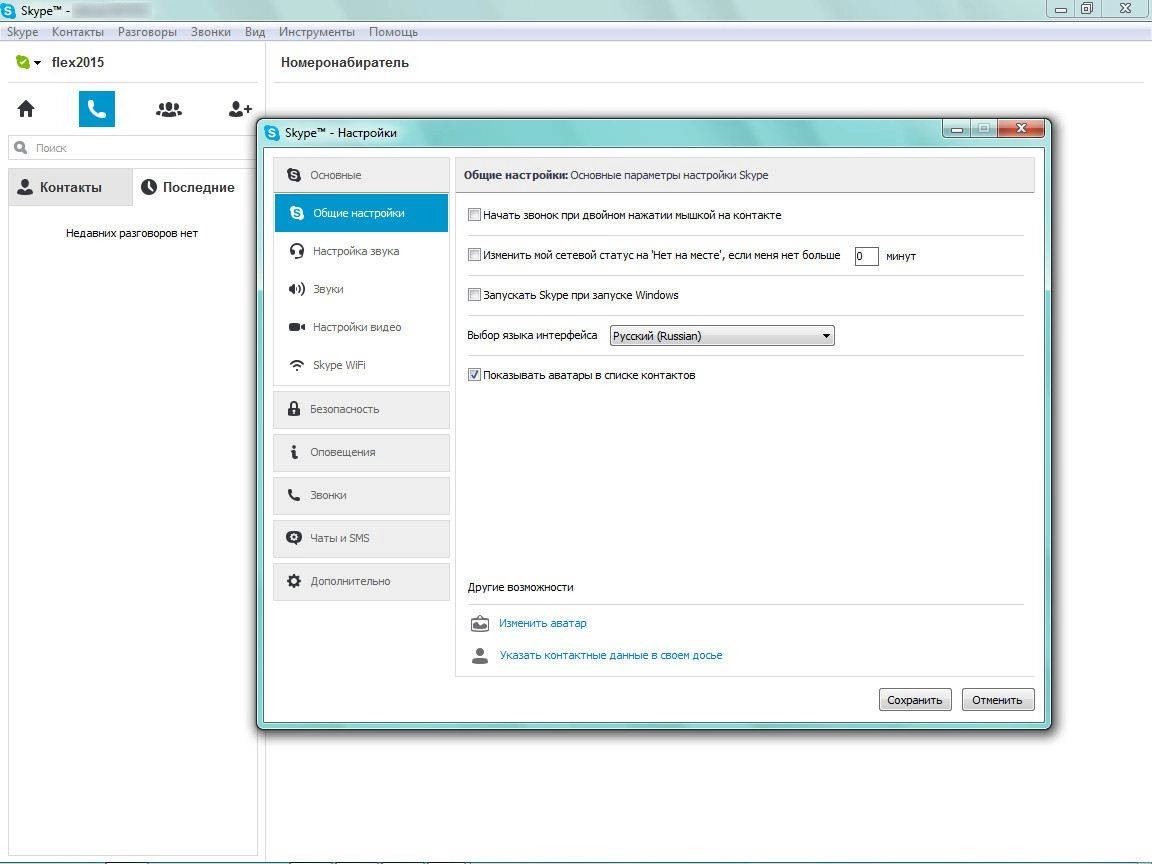Expand the Чаты и SMS section
Image resolution: width=1152 pixels, height=864 pixels.
(x=361, y=538)
